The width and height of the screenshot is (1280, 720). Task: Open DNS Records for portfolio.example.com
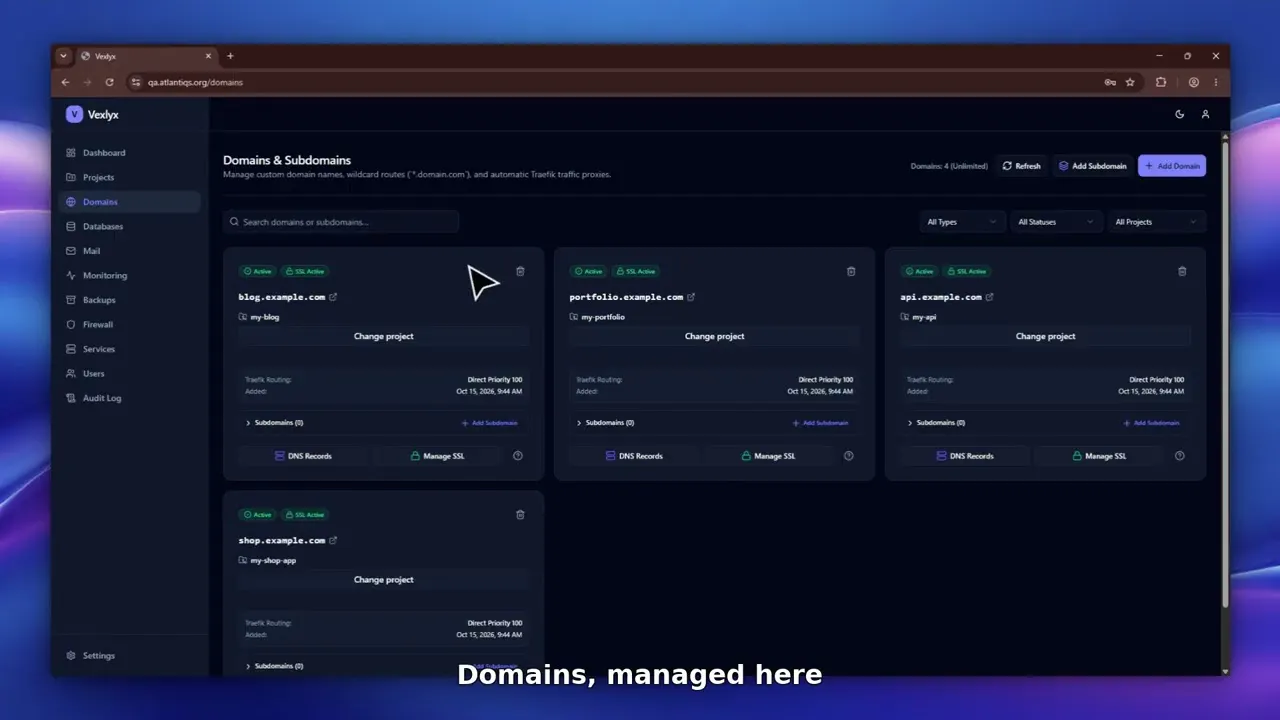point(634,456)
